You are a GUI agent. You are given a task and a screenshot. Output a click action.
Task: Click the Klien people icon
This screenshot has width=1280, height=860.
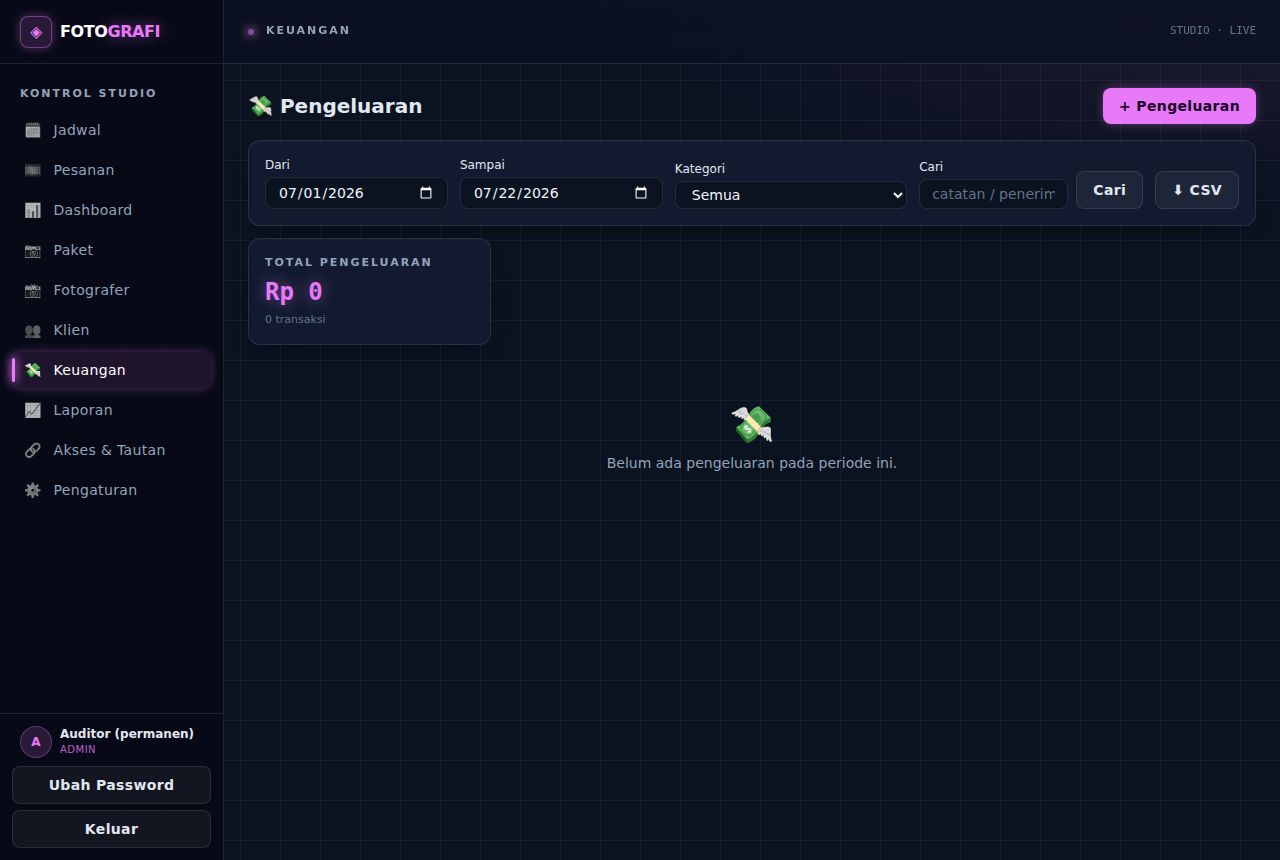[33, 330]
